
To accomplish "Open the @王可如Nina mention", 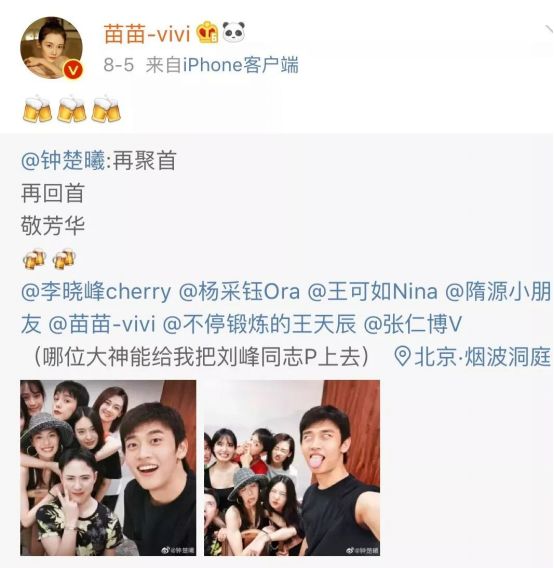I will click(x=372, y=291).
